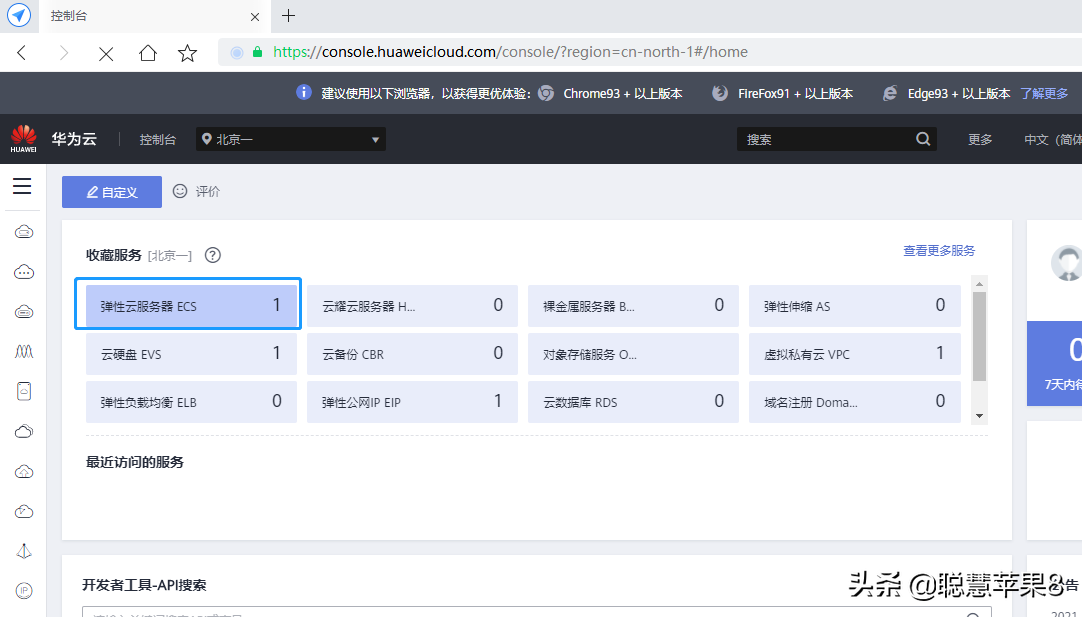Open the browser home page icon

click(x=148, y=52)
